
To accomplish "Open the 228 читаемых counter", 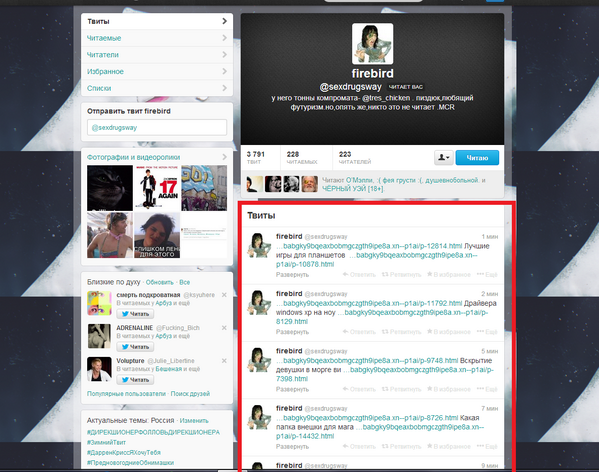I will click(x=302, y=157).
